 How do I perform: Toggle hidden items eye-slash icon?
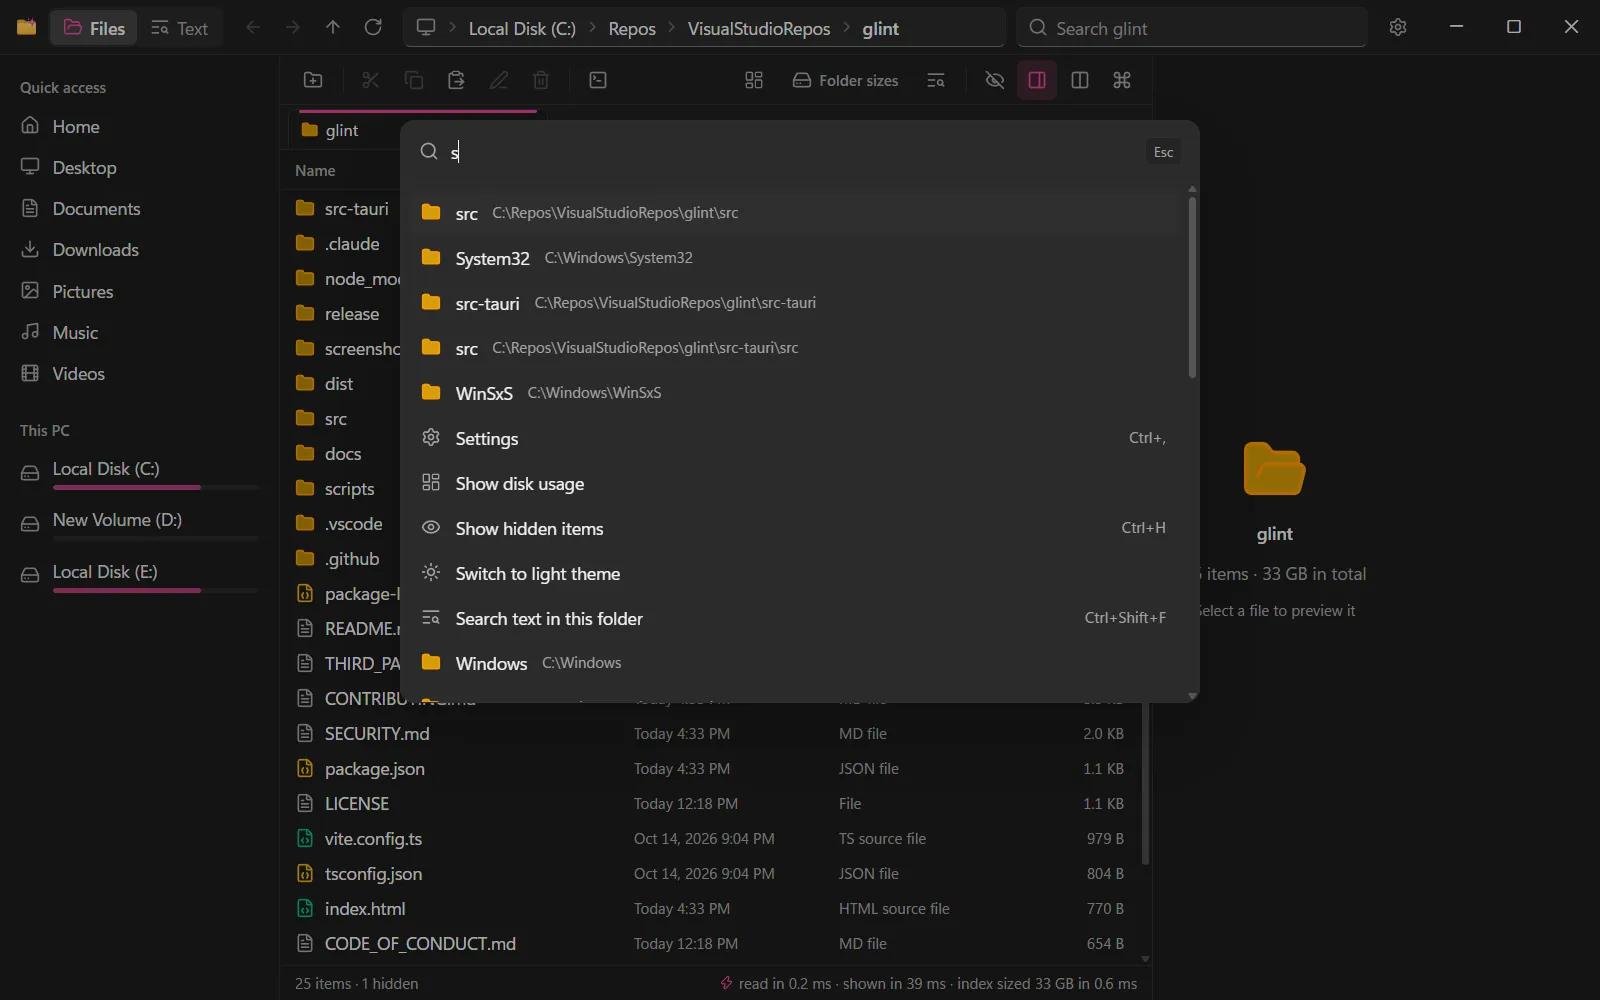(994, 80)
